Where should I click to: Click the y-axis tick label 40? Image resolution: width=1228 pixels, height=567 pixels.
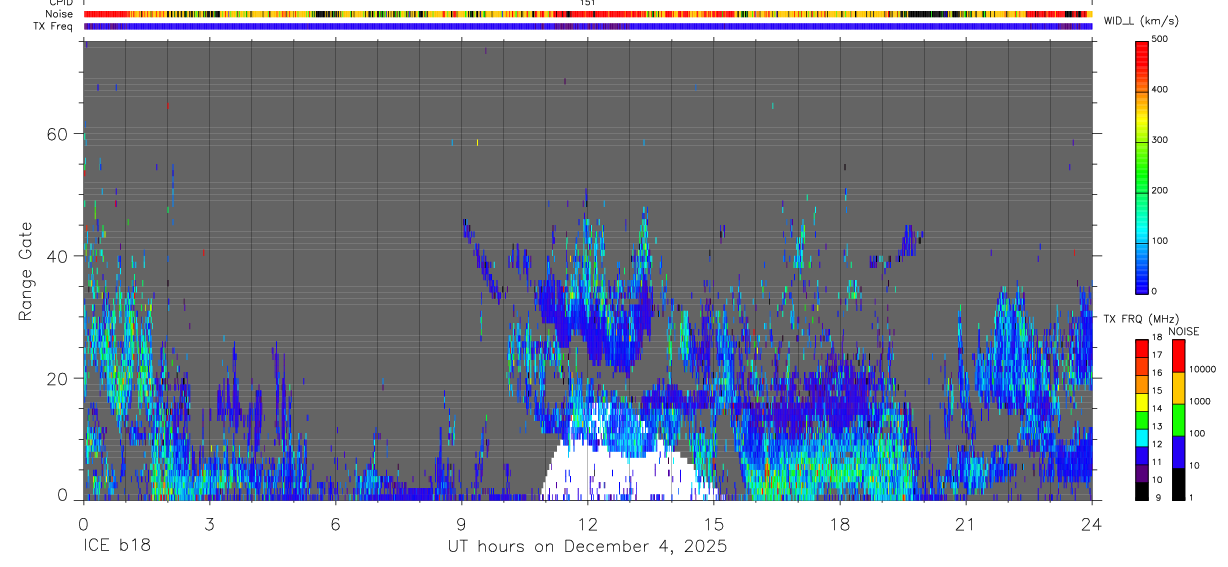click(x=58, y=256)
